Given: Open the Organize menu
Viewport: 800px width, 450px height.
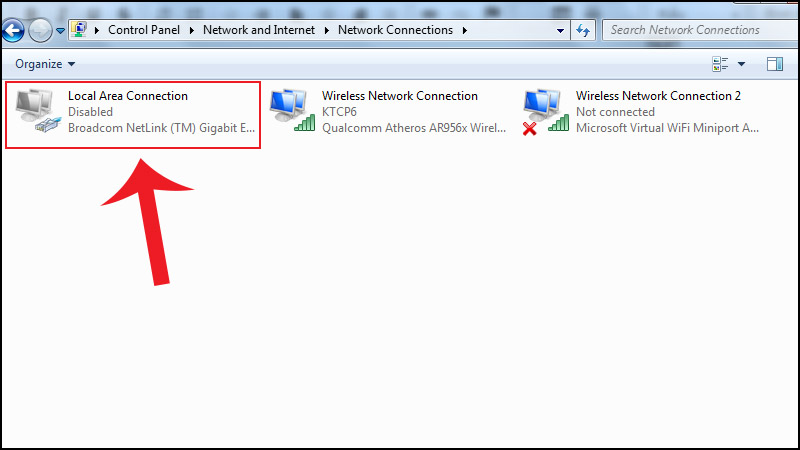Looking at the screenshot, I should tap(45, 64).
